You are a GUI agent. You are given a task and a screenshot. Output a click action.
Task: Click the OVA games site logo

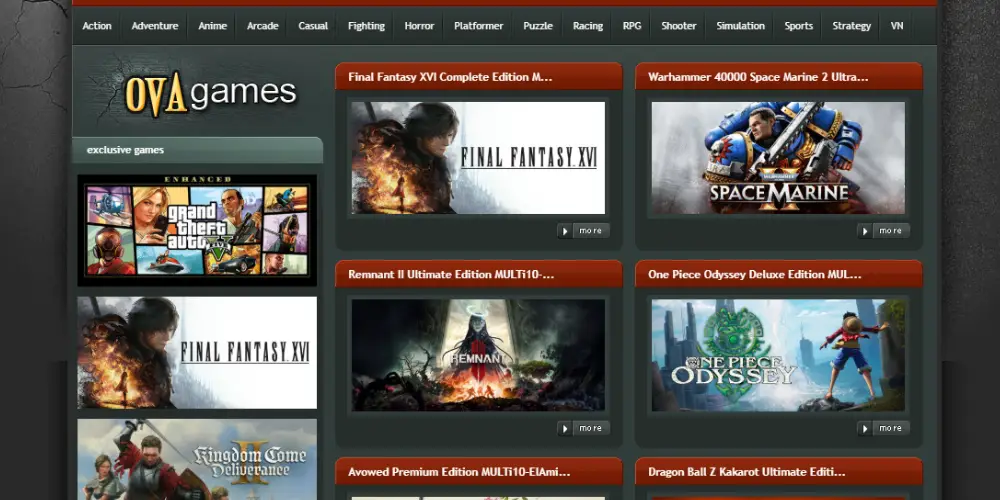point(210,94)
